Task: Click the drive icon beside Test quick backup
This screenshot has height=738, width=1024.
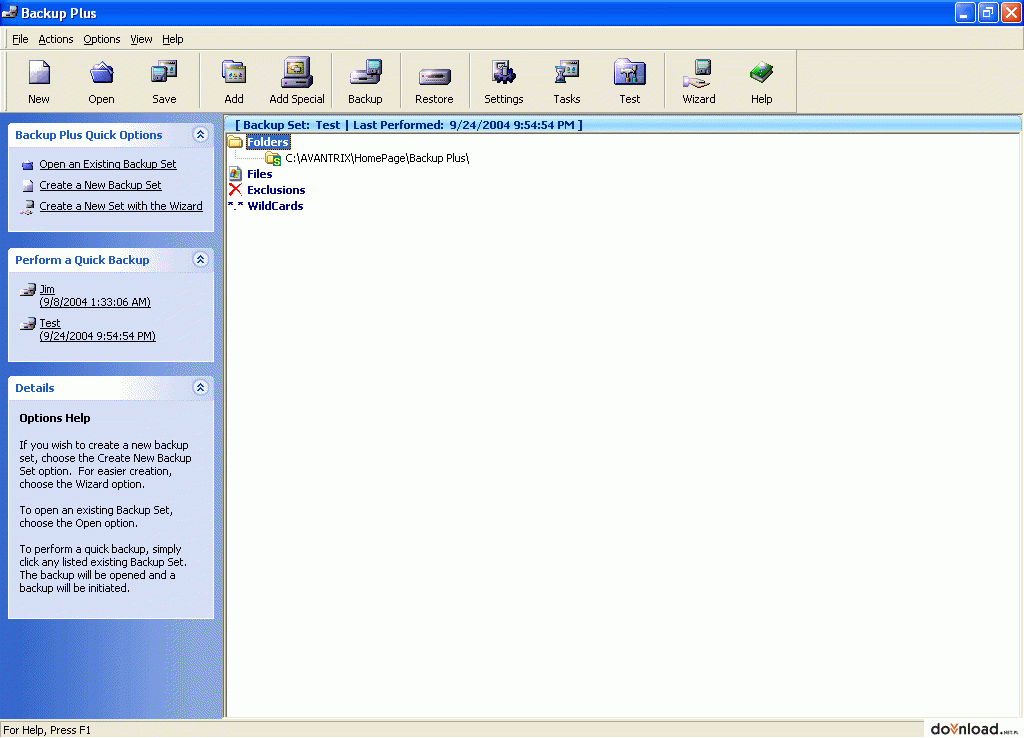Action: (x=27, y=324)
